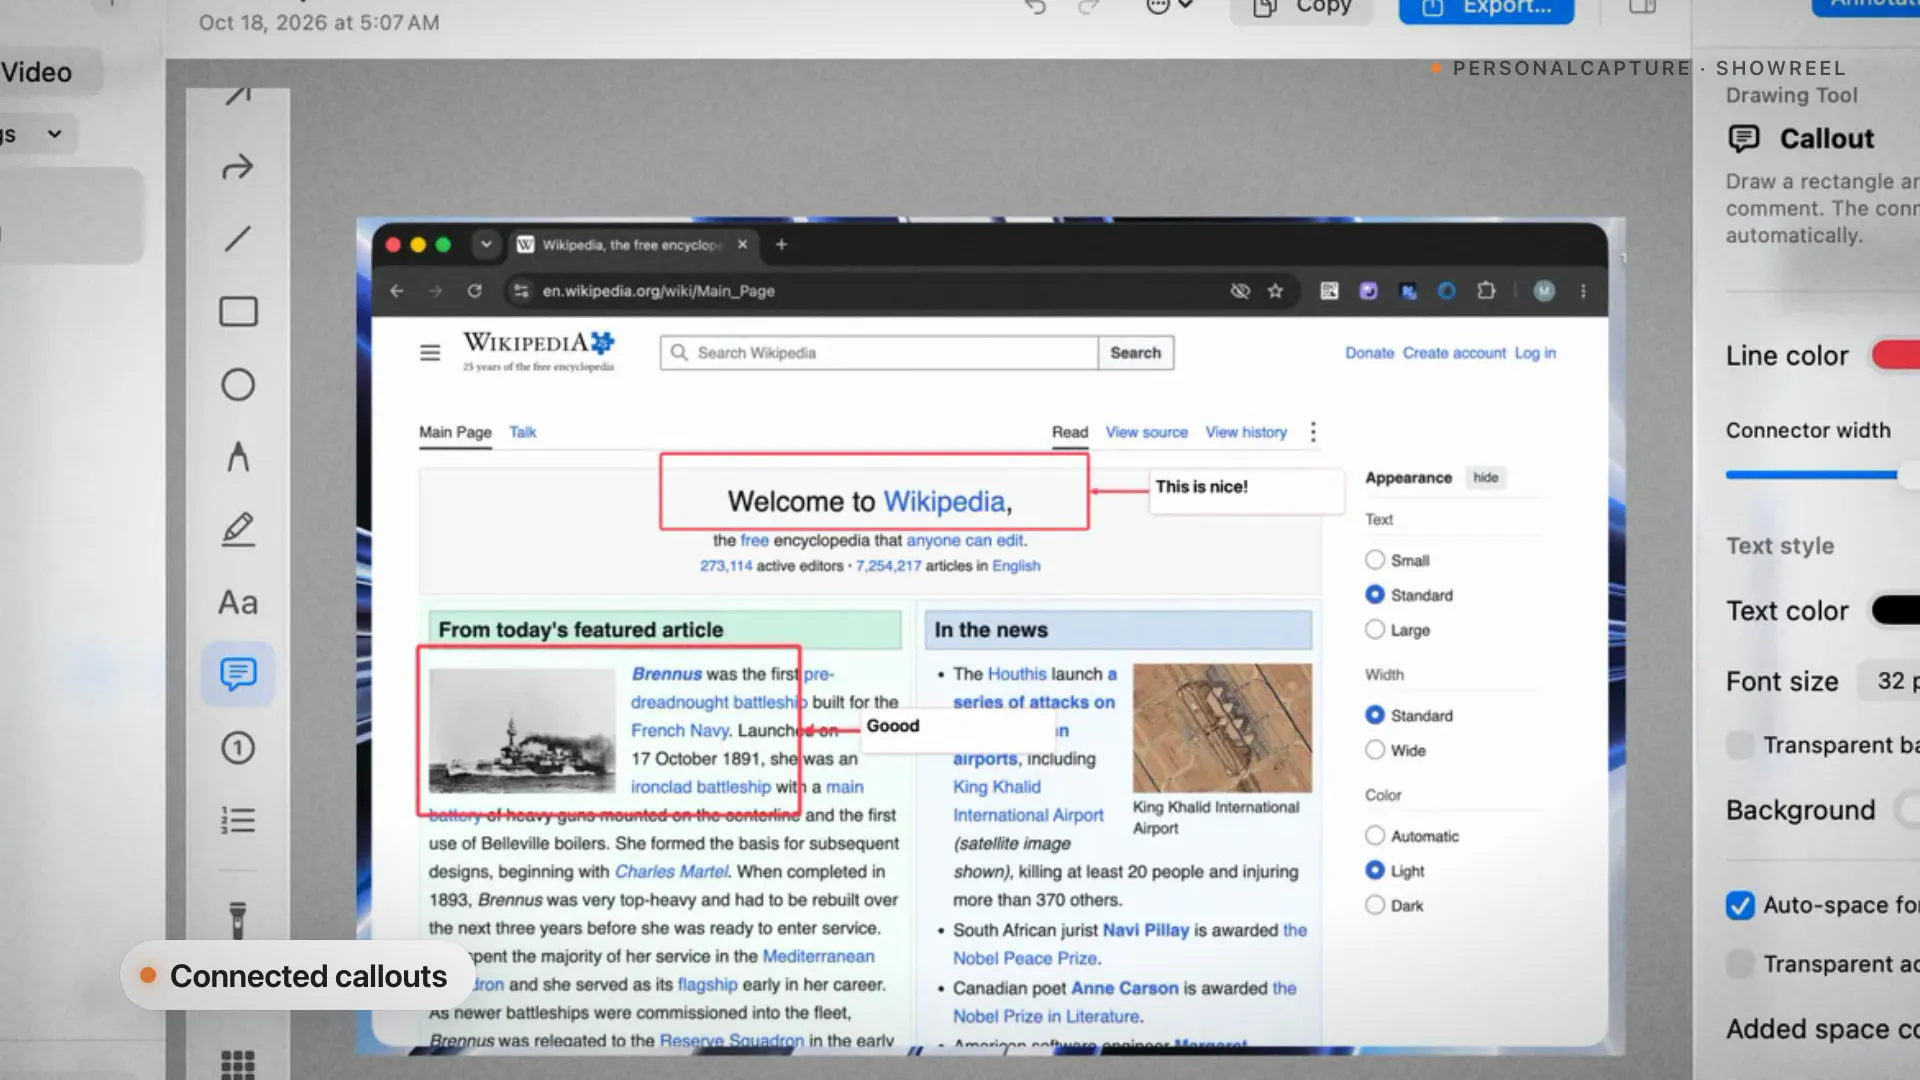Select the Automatic color radio button

click(x=1375, y=835)
